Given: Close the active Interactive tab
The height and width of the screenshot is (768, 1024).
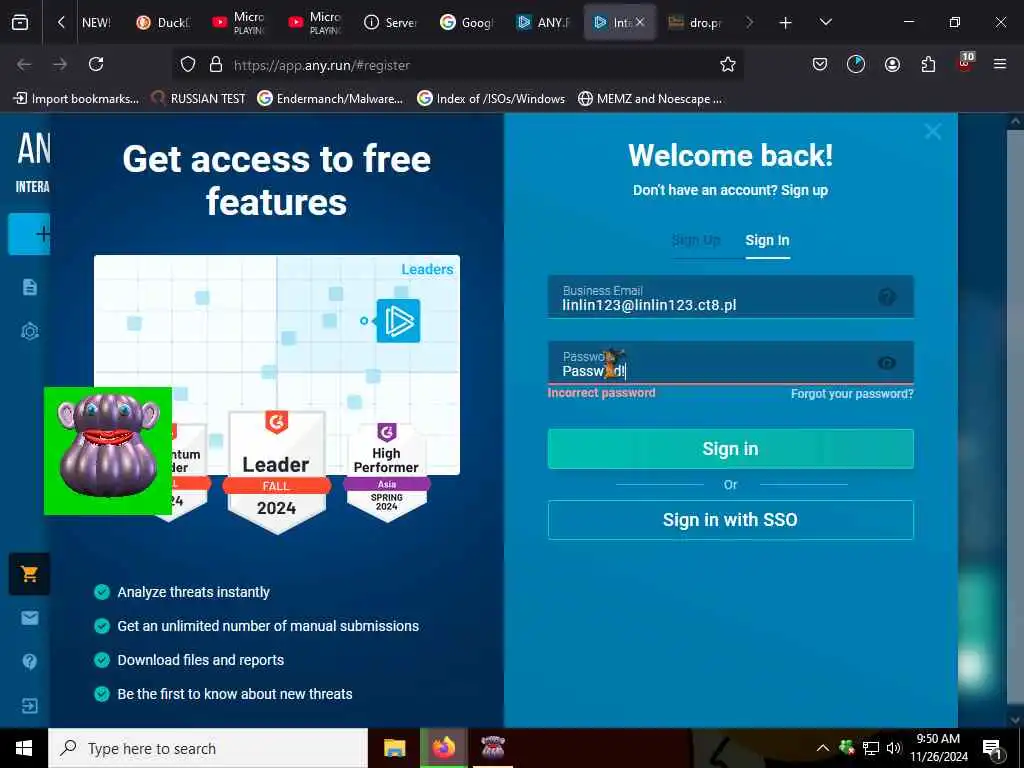Looking at the screenshot, I should 640,22.
